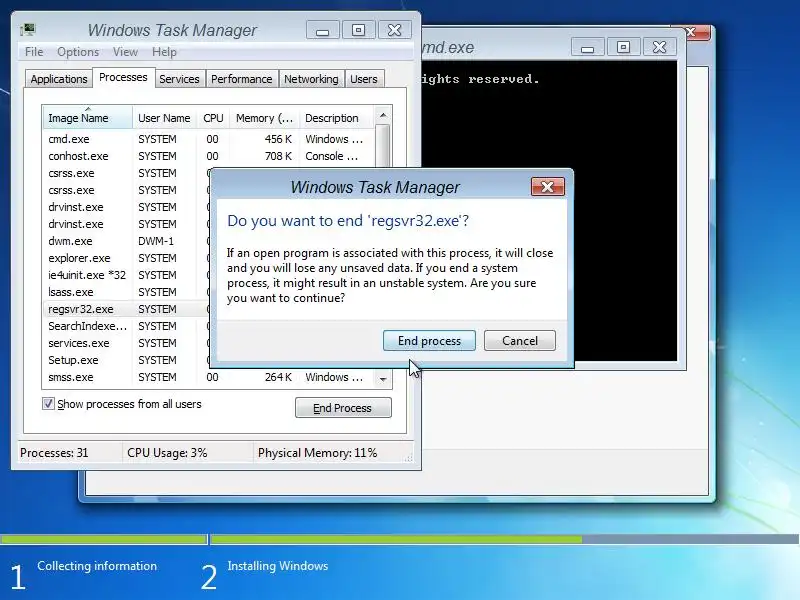The image size is (800, 600).
Task: Sort by CPU column header
Action: [213, 118]
